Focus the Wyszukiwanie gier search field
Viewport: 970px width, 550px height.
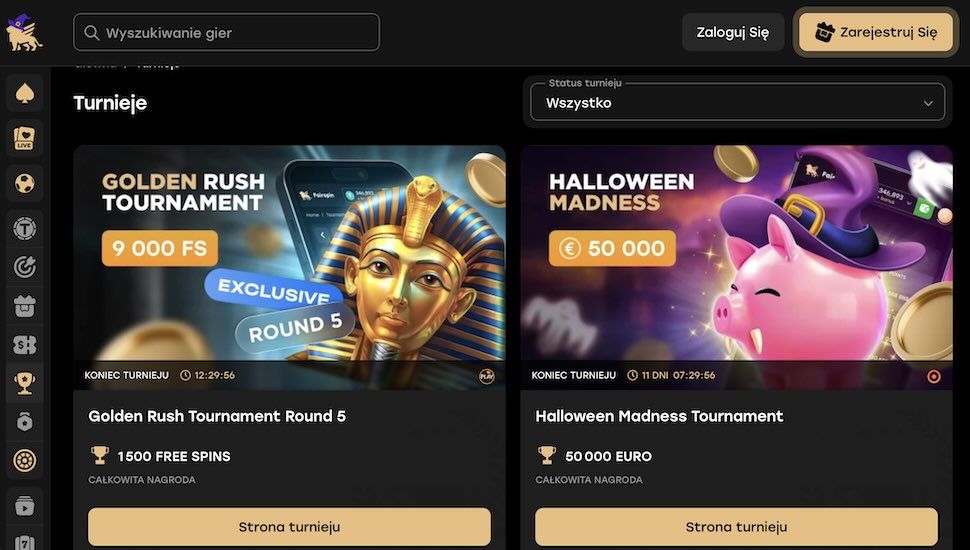coord(226,32)
